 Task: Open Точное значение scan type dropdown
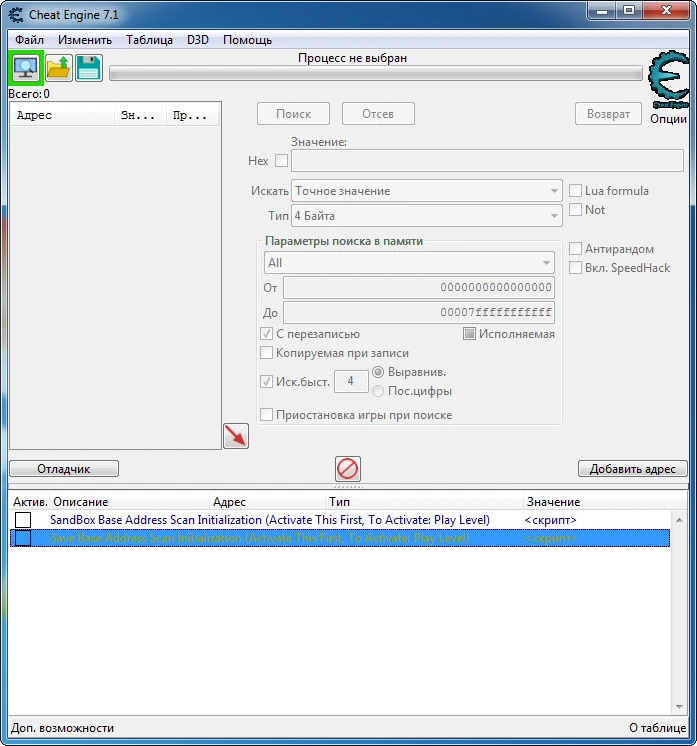(427, 191)
